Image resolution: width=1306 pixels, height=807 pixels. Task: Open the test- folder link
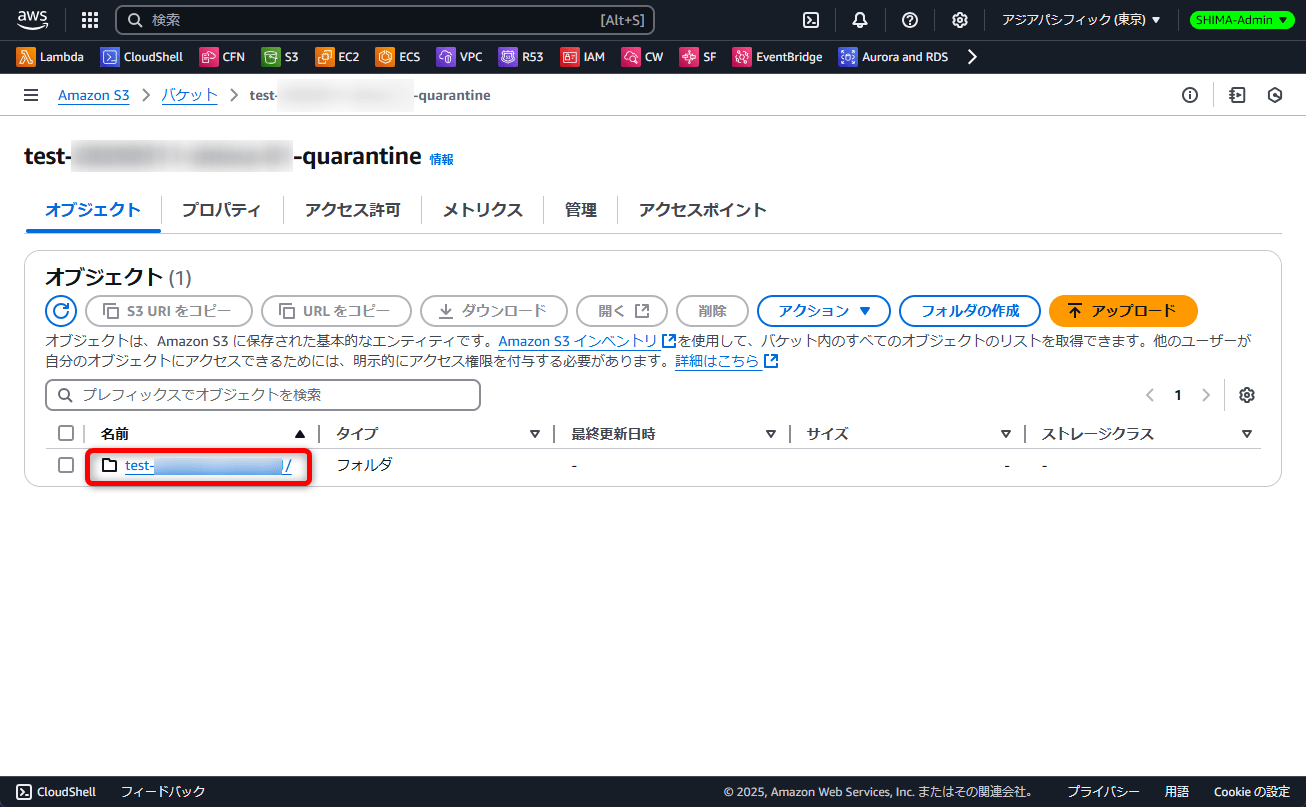click(x=208, y=465)
